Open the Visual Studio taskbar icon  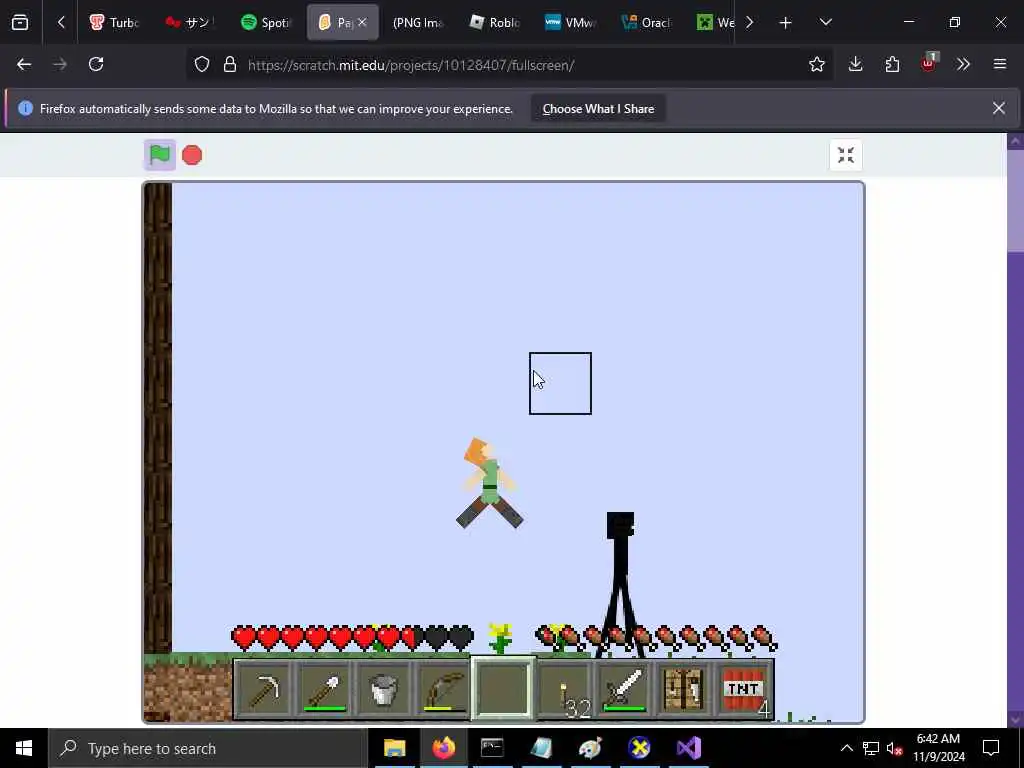[x=689, y=748]
